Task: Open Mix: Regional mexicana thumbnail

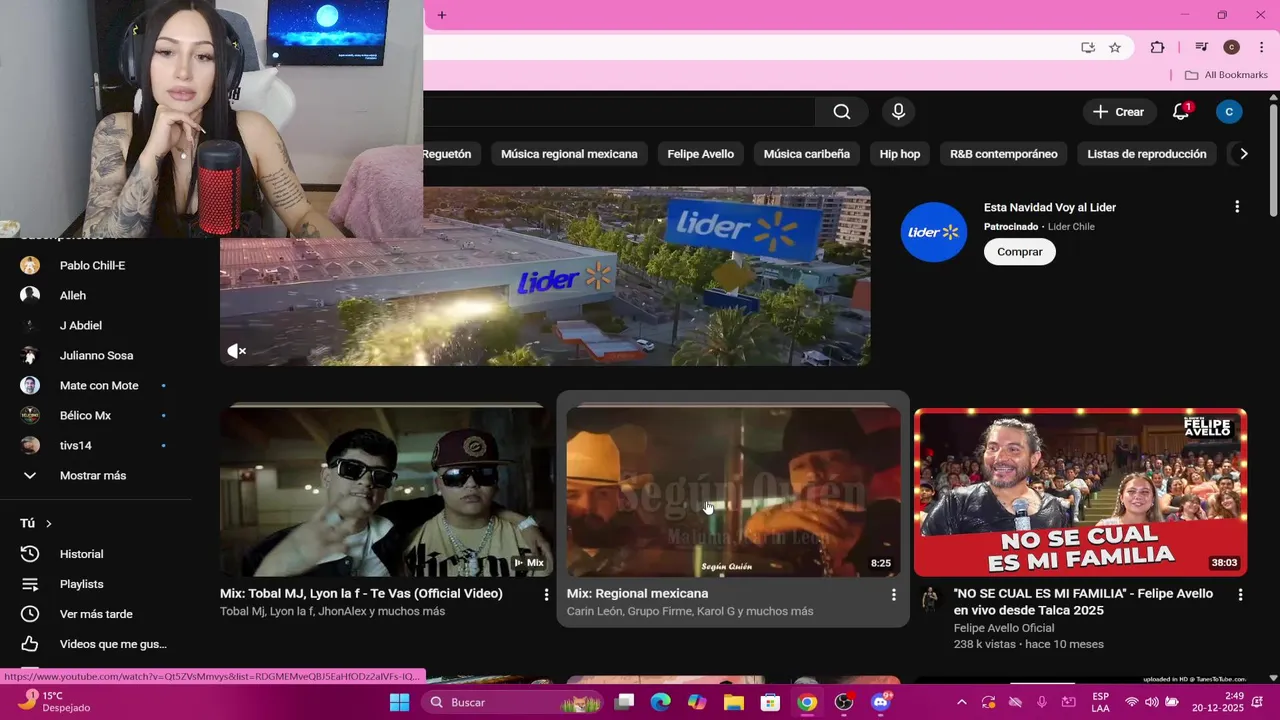Action: point(733,491)
